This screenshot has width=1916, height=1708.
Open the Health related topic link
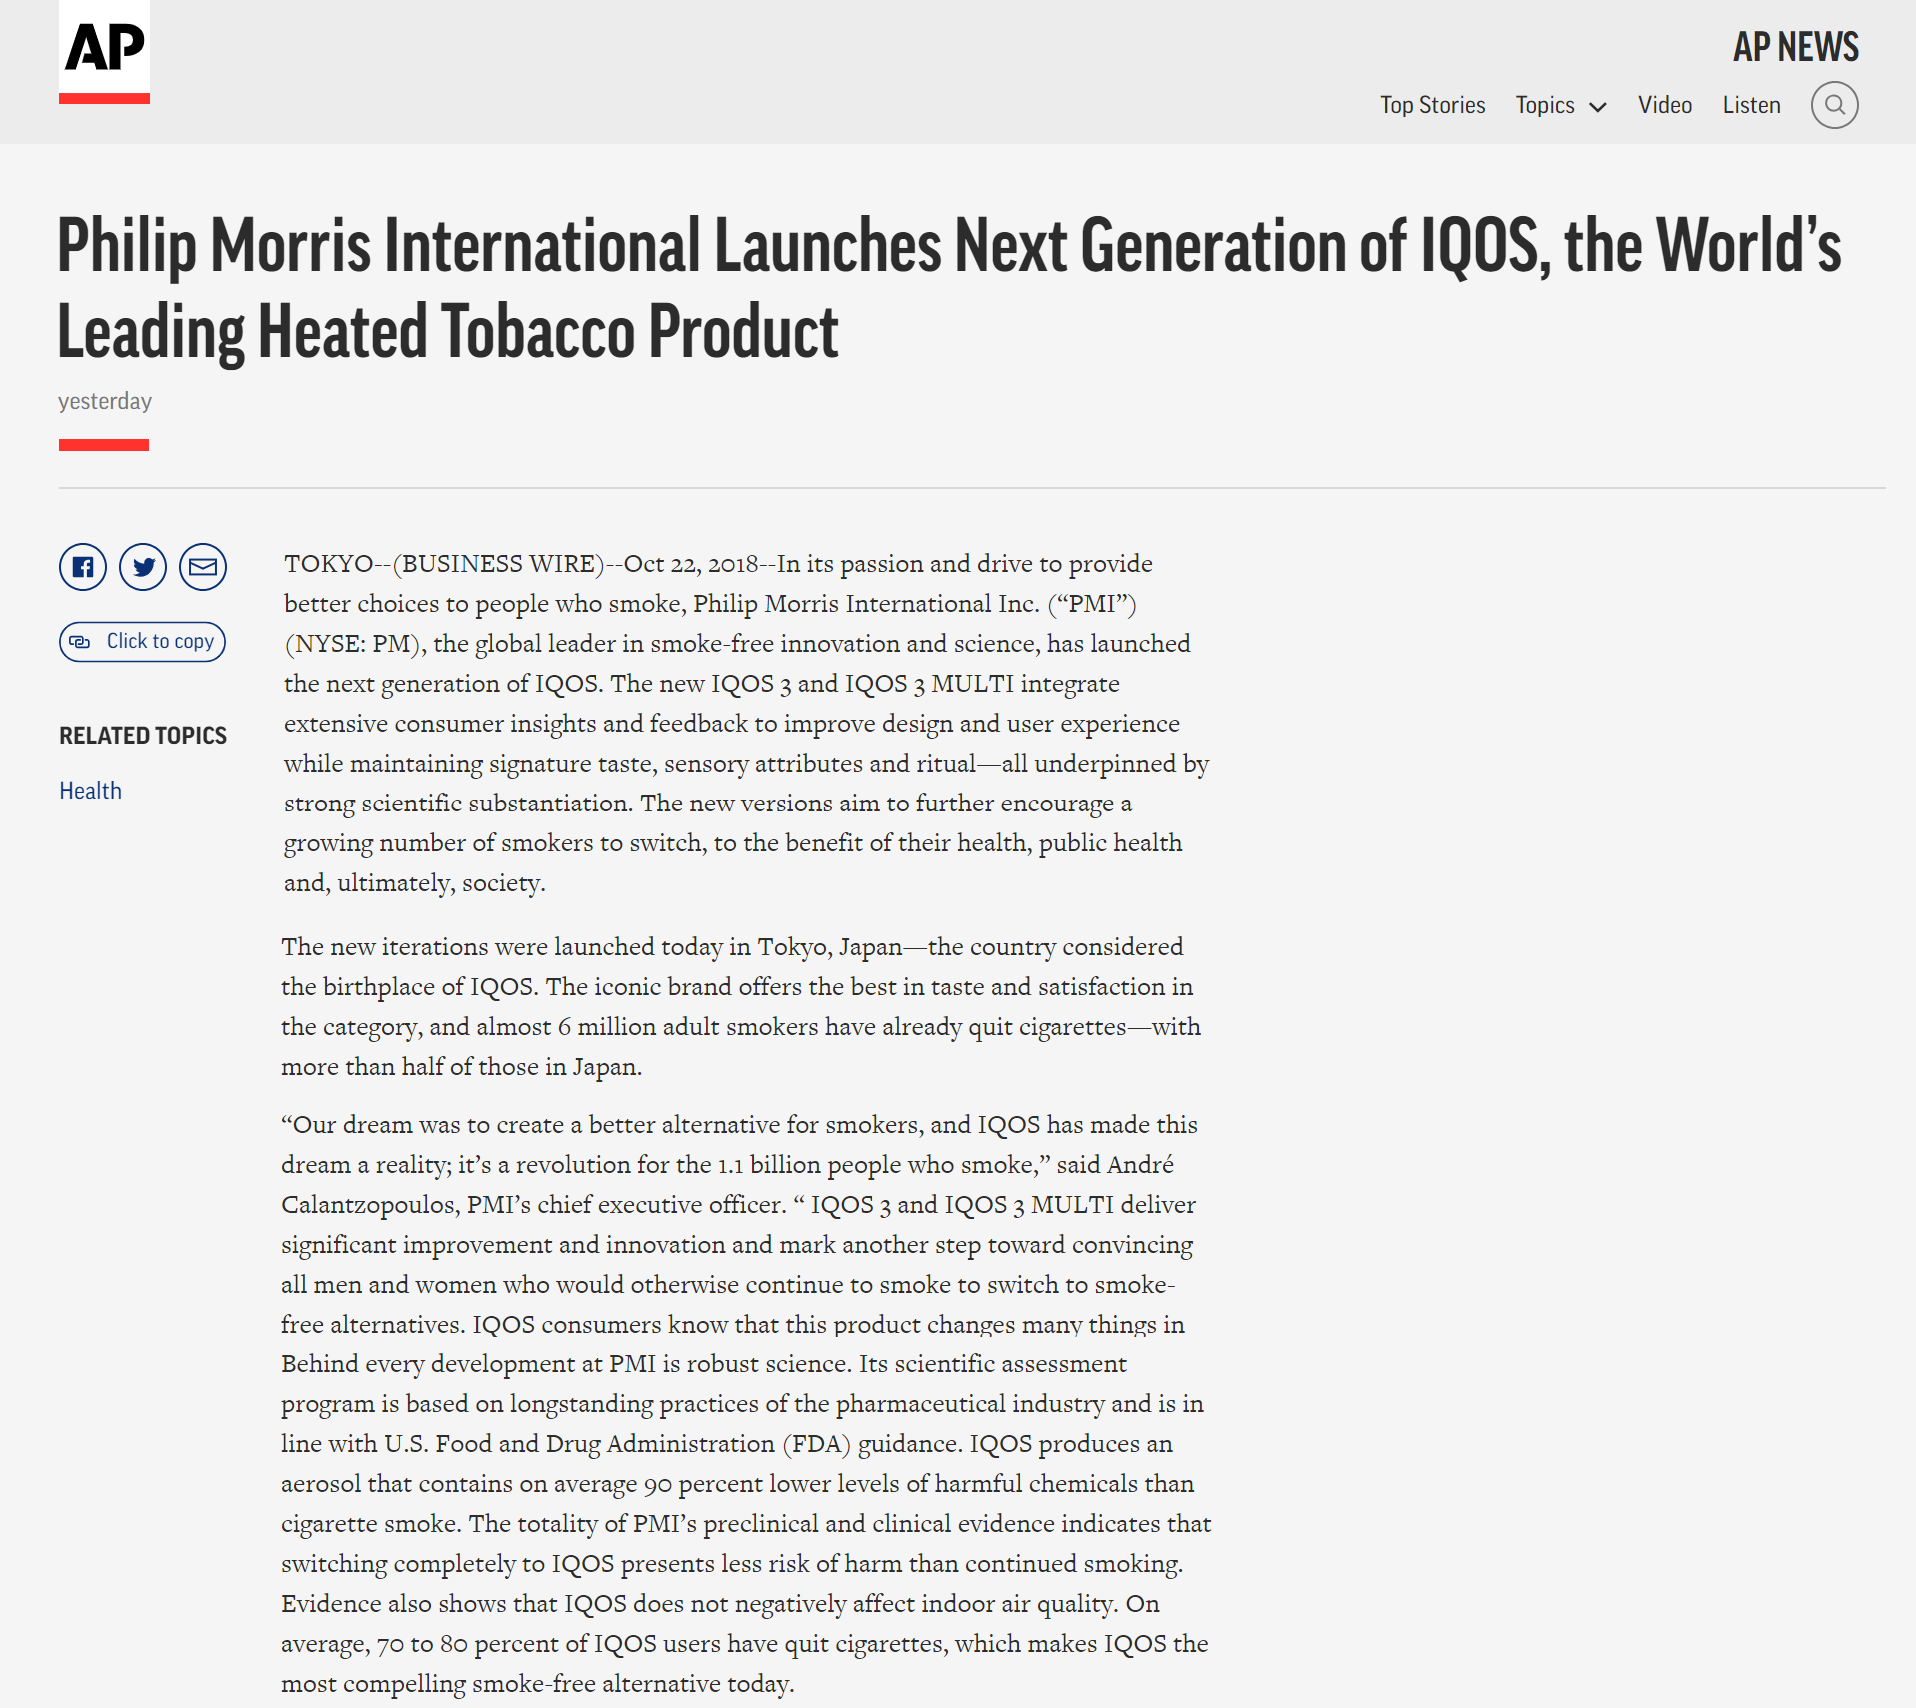point(90,791)
